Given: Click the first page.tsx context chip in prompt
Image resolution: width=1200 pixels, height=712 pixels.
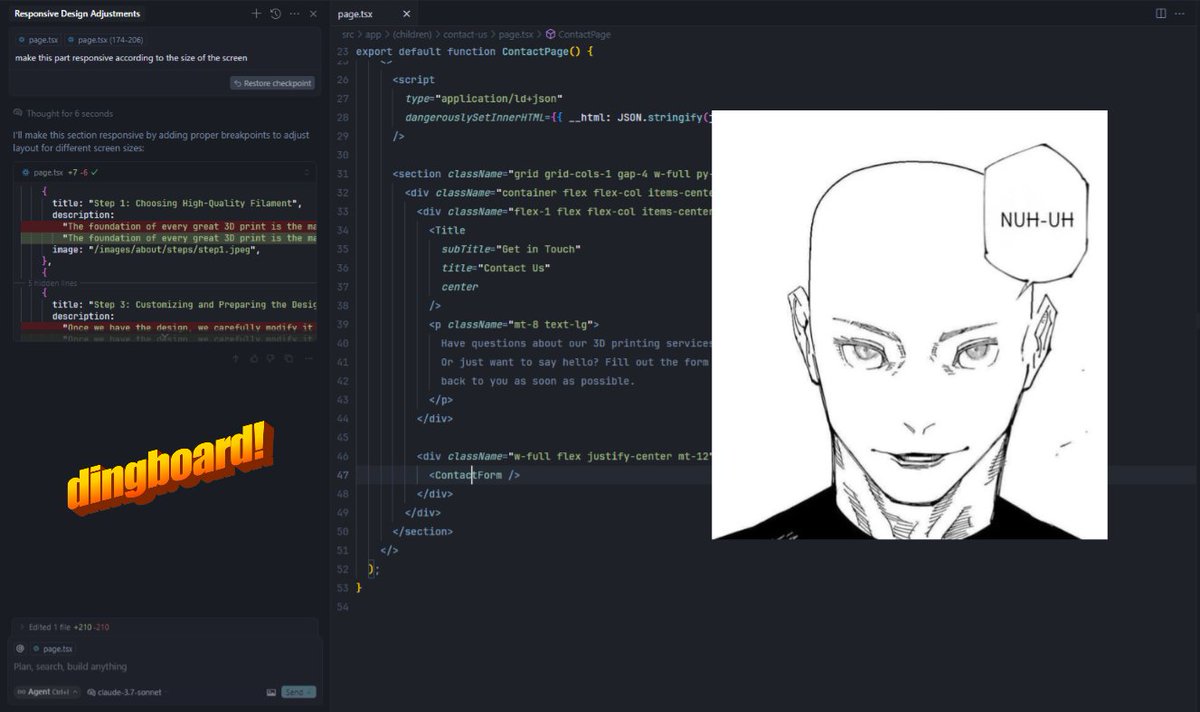Looking at the screenshot, I should 40,40.
